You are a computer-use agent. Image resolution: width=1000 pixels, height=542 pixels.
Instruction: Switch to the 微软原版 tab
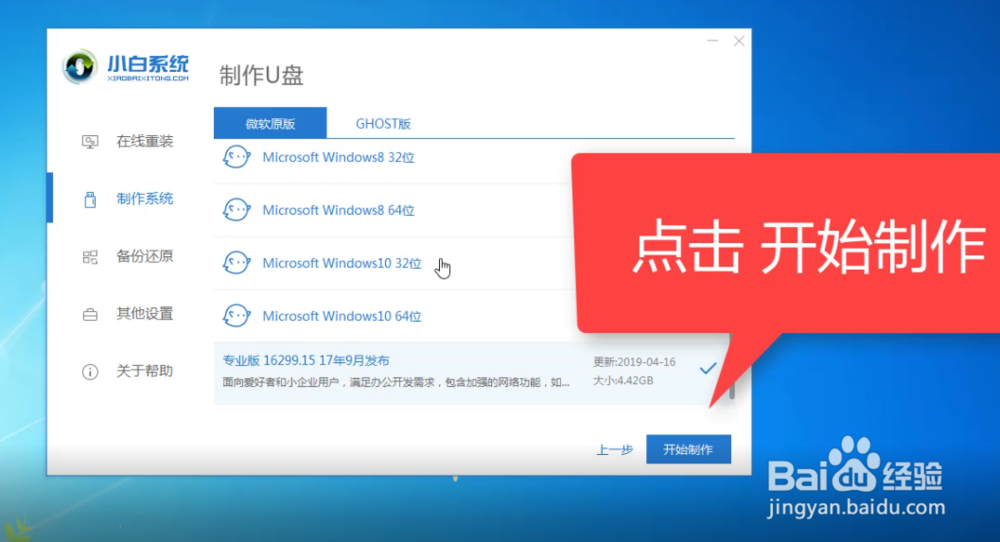270,123
